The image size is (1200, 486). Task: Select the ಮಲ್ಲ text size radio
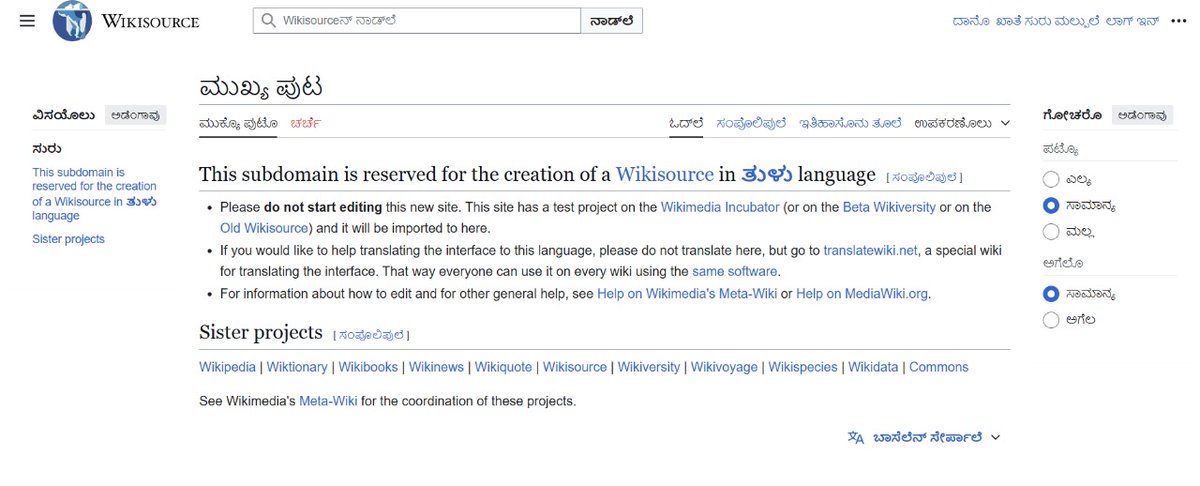(x=1050, y=232)
